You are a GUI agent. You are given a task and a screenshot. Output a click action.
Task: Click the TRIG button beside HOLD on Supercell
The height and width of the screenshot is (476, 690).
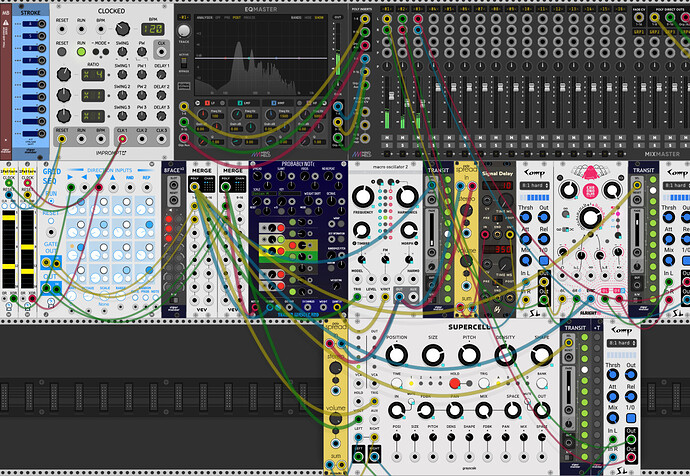(484, 383)
